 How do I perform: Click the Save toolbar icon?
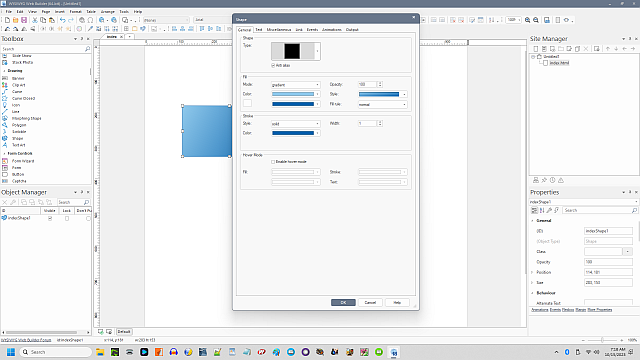click(x=24, y=20)
